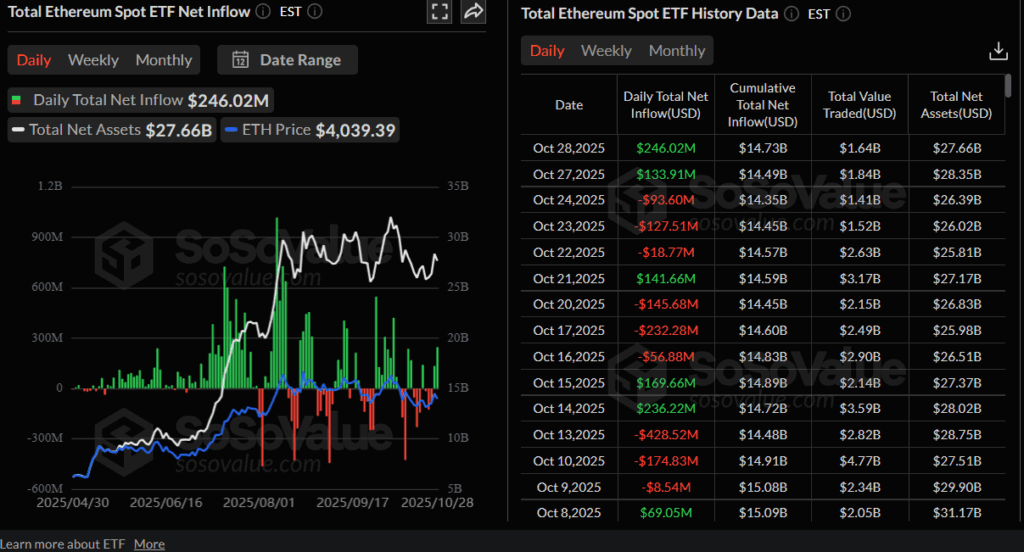
Task: Click the $69.05M inflow value
Action: [665, 513]
